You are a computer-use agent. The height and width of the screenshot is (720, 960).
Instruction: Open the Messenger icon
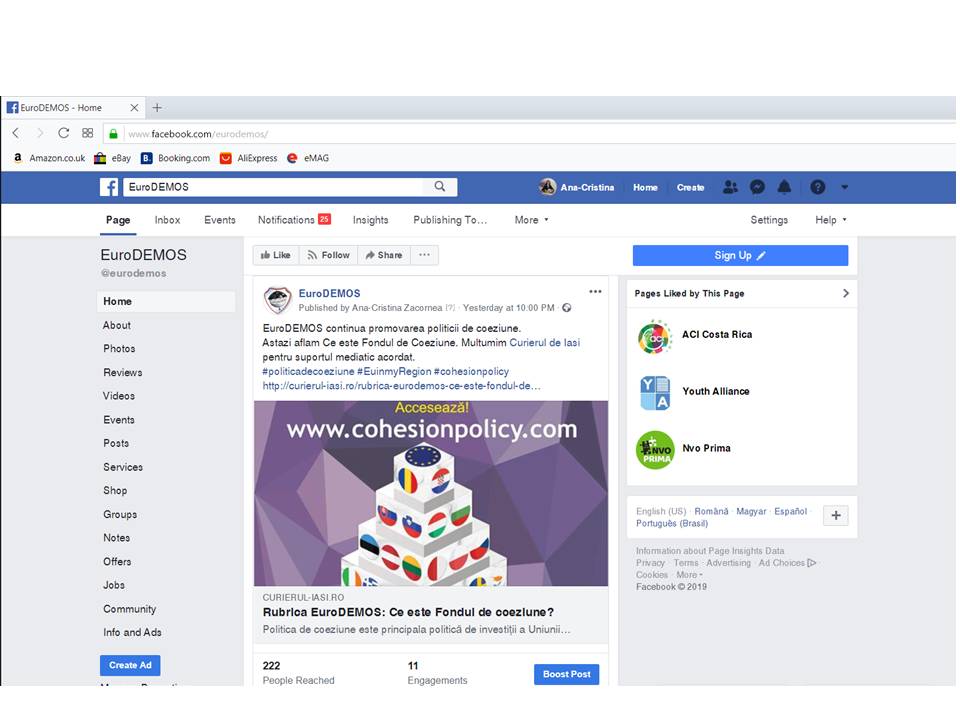coord(757,187)
